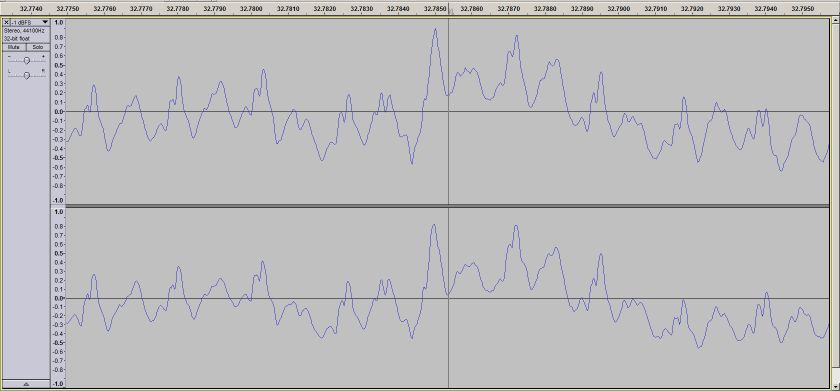Collapse the track using bottom triangle button
This screenshot has width=840, height=391.
click(26, 384)
